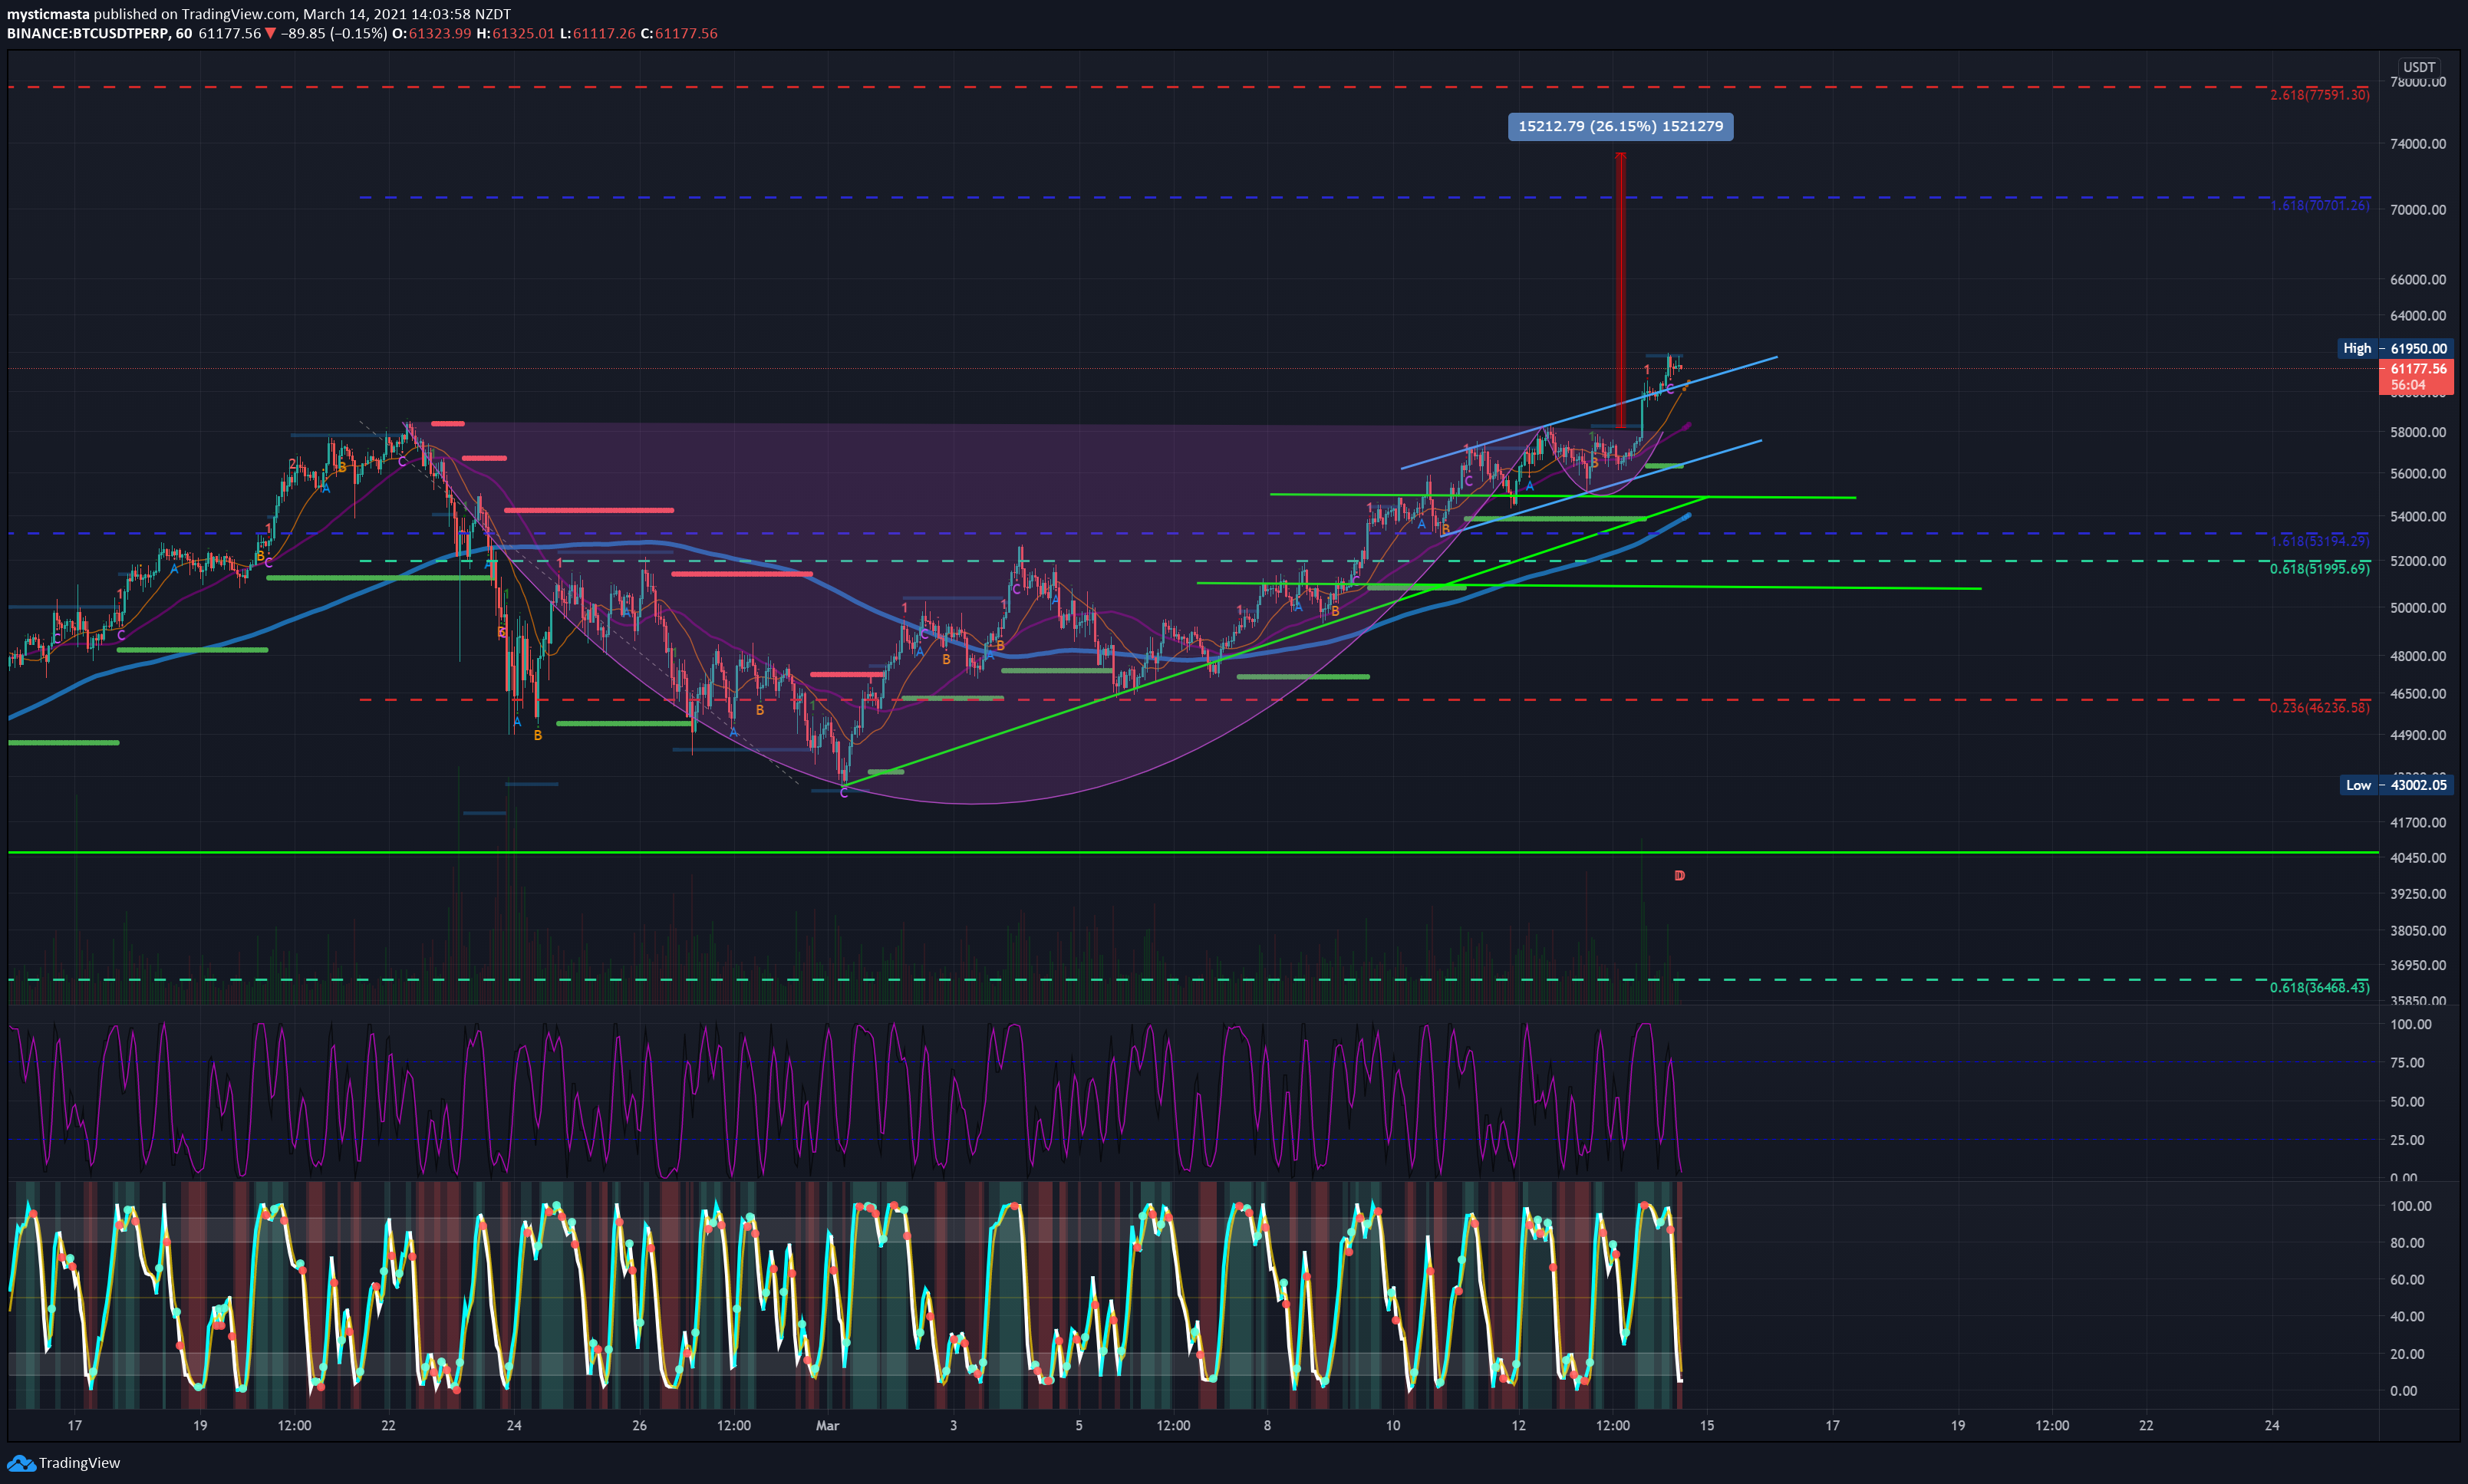Click the Mar label on the time axis
This screenshot has width=2468, height=1484.
[827, 1426]
